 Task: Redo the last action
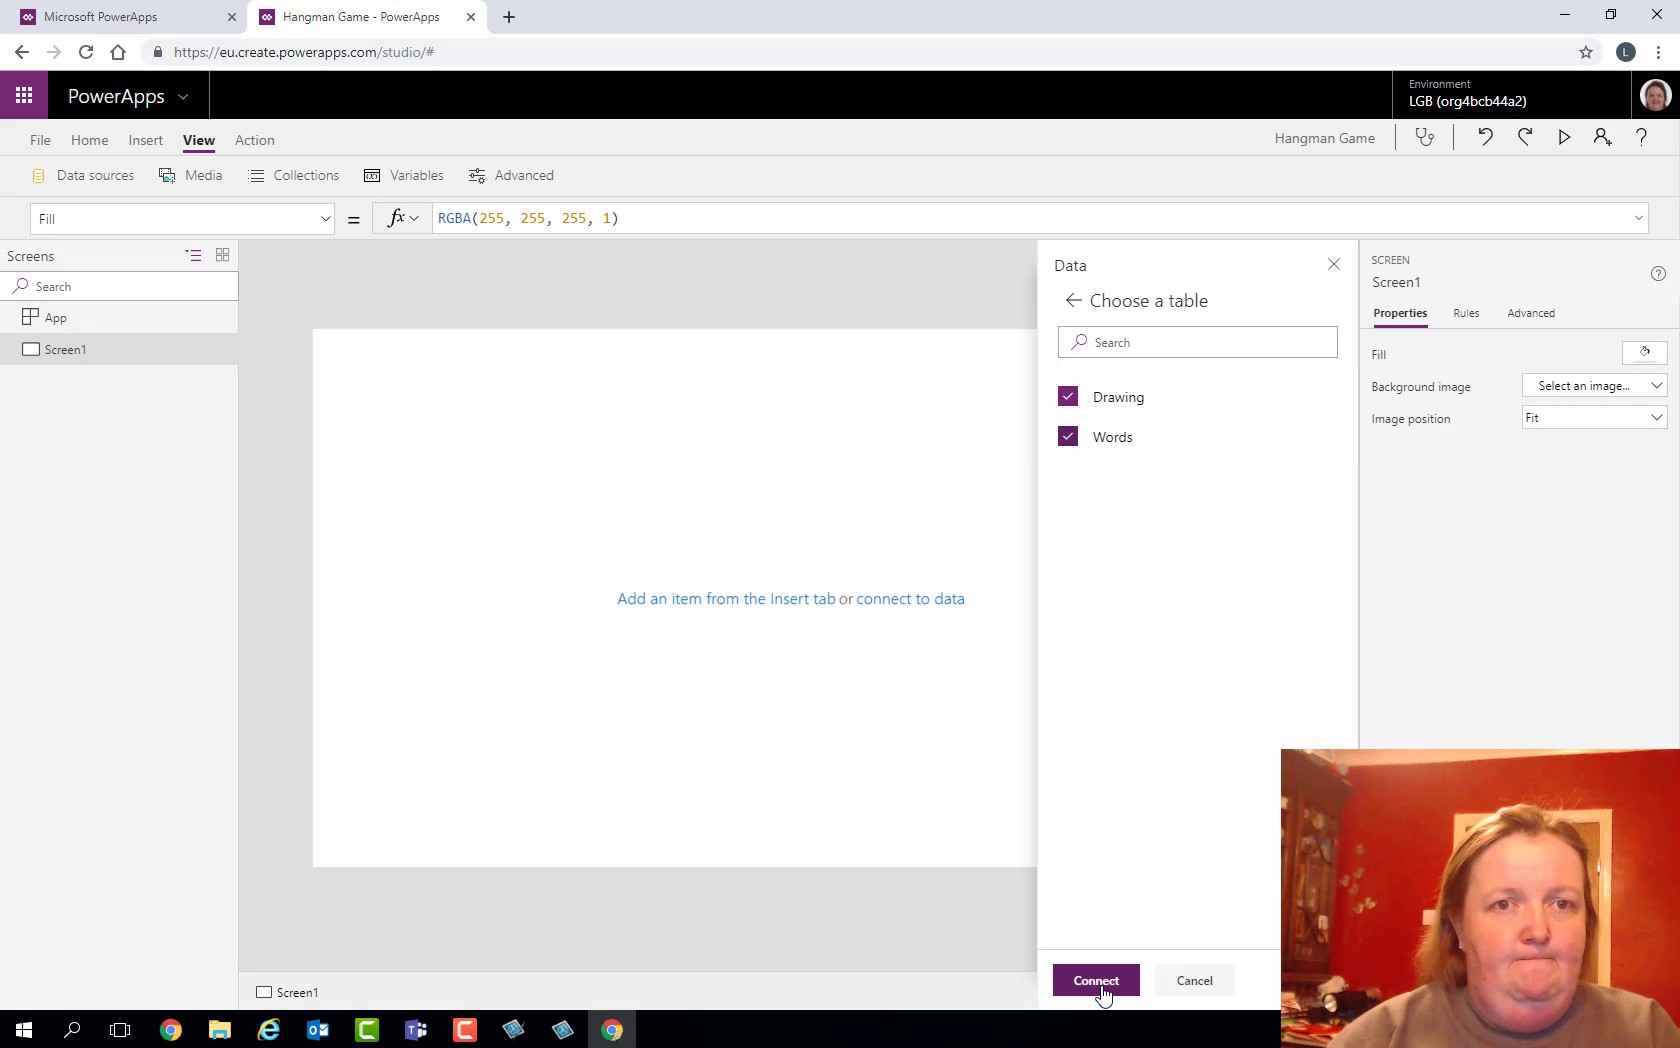coord(1525,138)
